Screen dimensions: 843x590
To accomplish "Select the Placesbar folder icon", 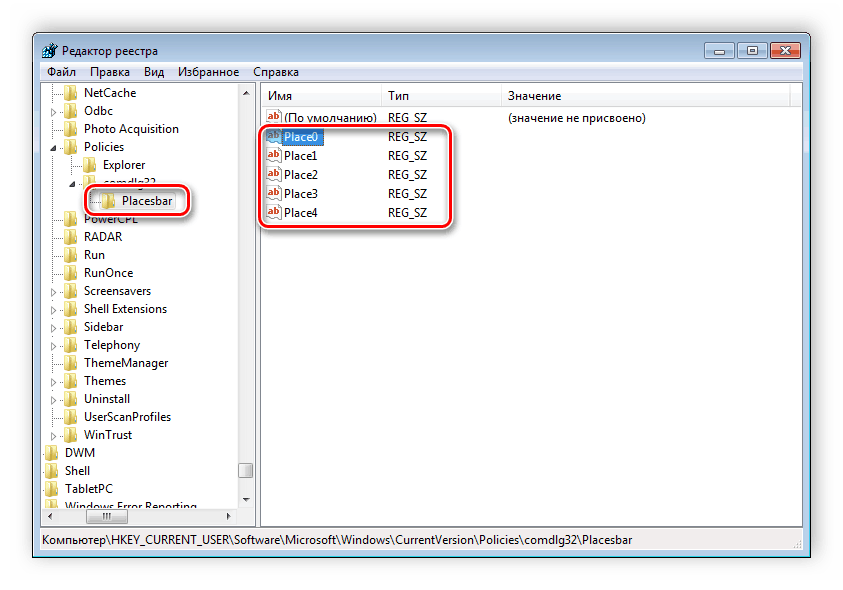I will pos(108,201).
